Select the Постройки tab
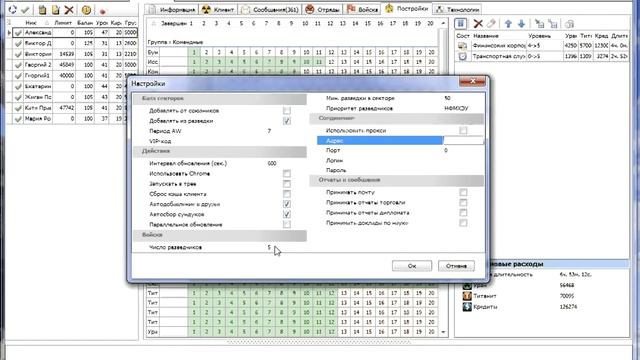640x360 pixels. 407,8
